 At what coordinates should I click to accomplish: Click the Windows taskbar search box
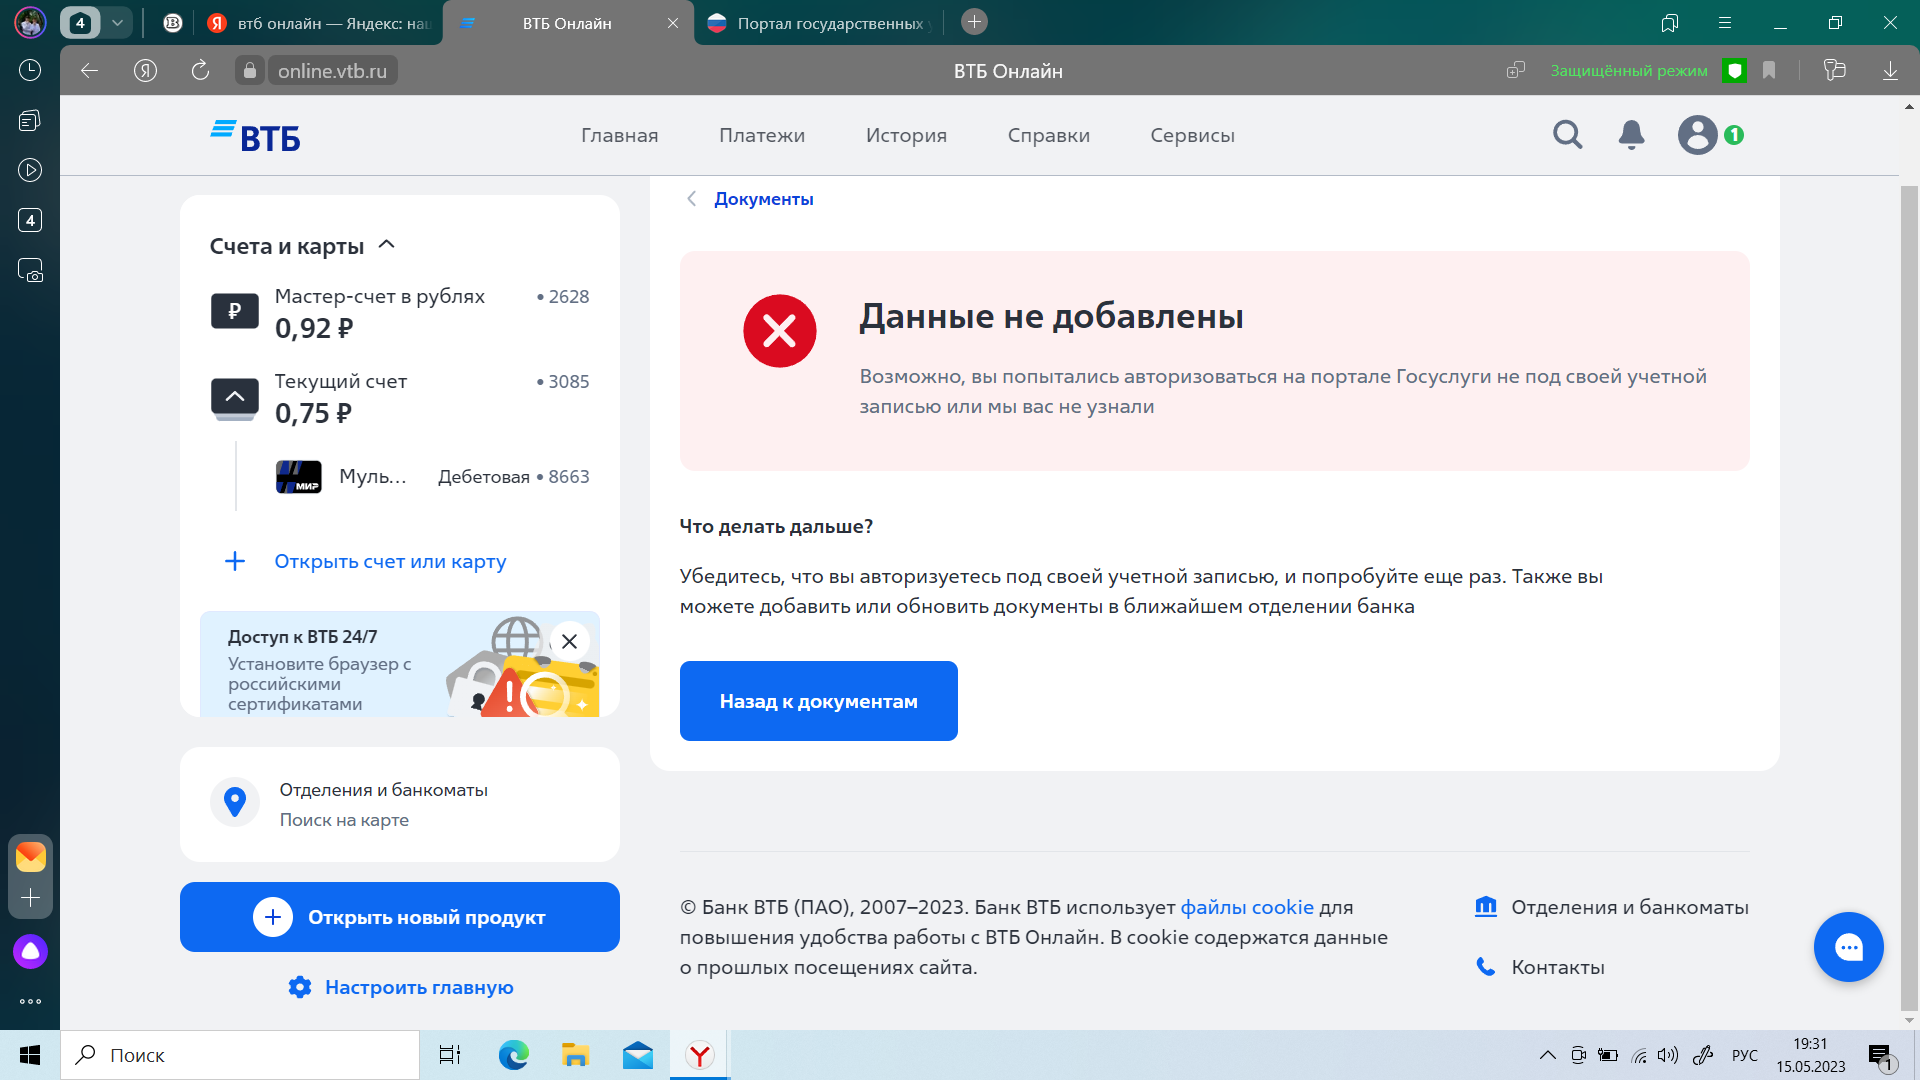click(x=240, y=1055)
